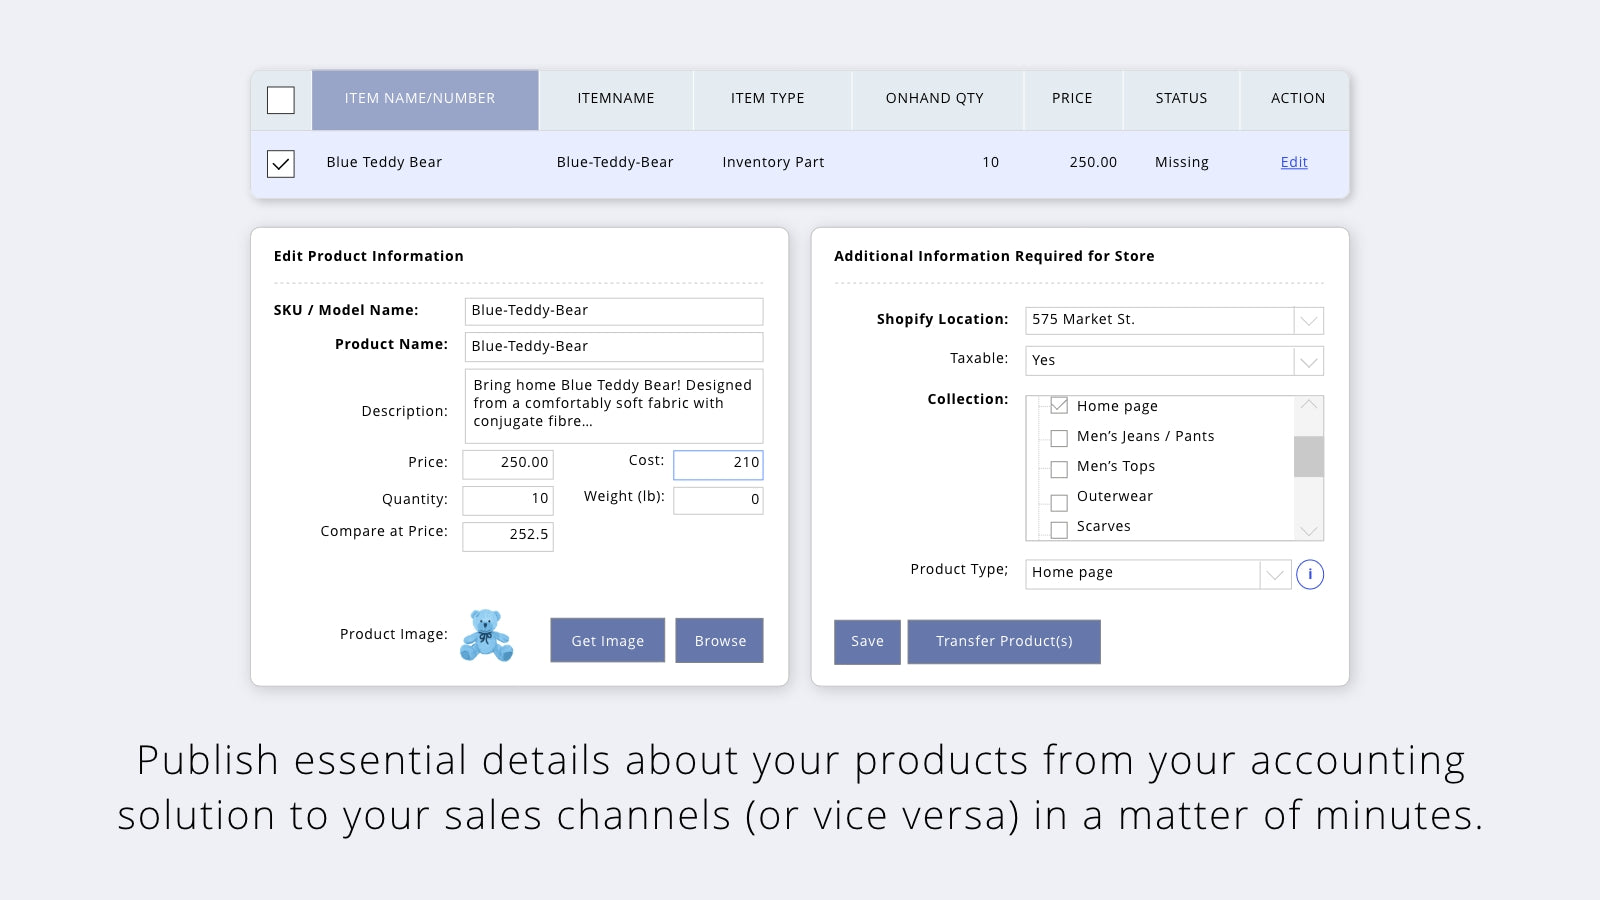
Task: Check the Scarves collection
Action: click(1059, 529)
